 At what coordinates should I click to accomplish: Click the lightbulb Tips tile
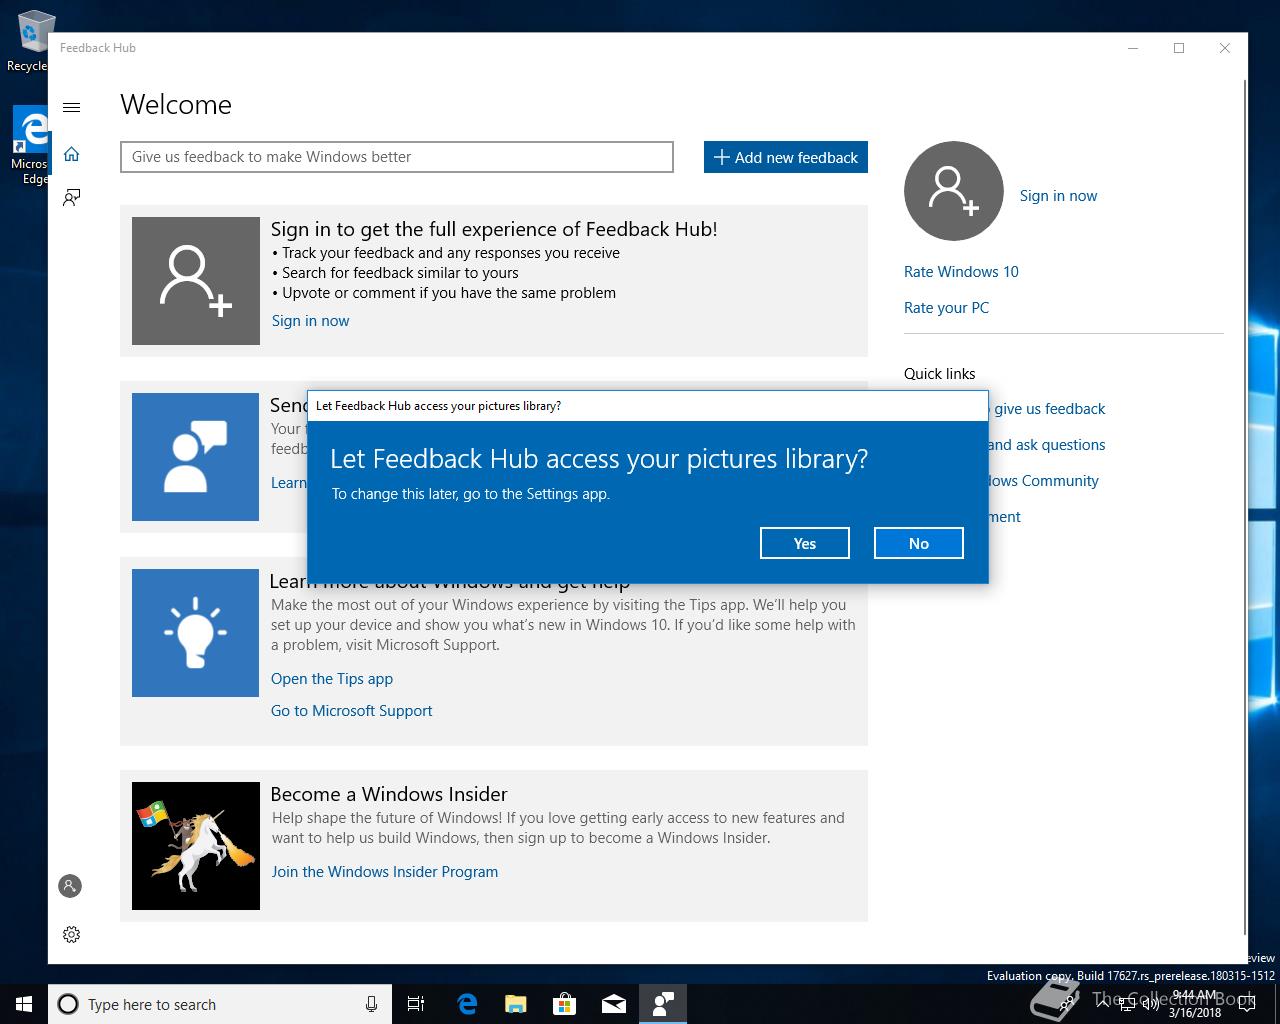(196, 633)
